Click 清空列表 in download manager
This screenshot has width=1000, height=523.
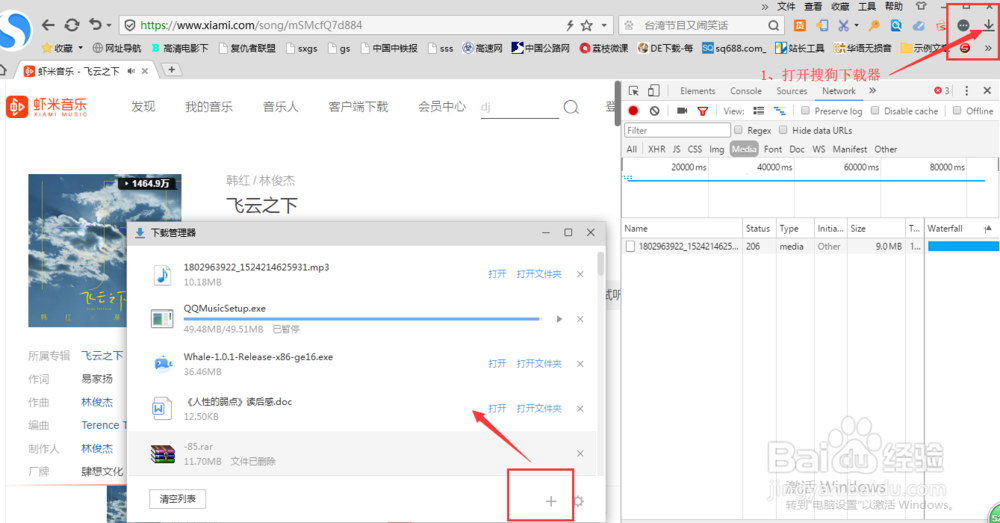click(177, 499)
